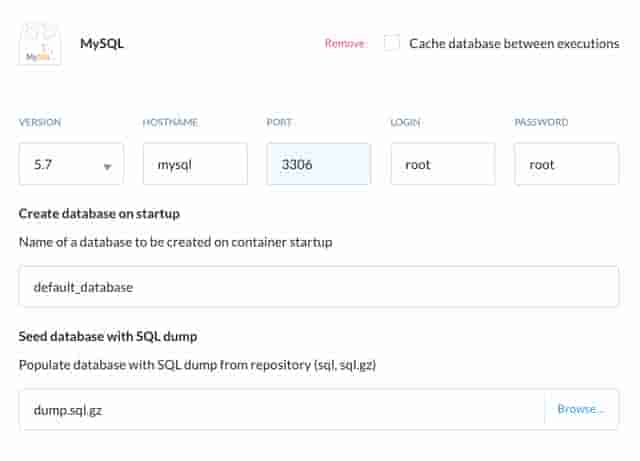
Task: Click the VERSION field label
Action: pos(40,122)
